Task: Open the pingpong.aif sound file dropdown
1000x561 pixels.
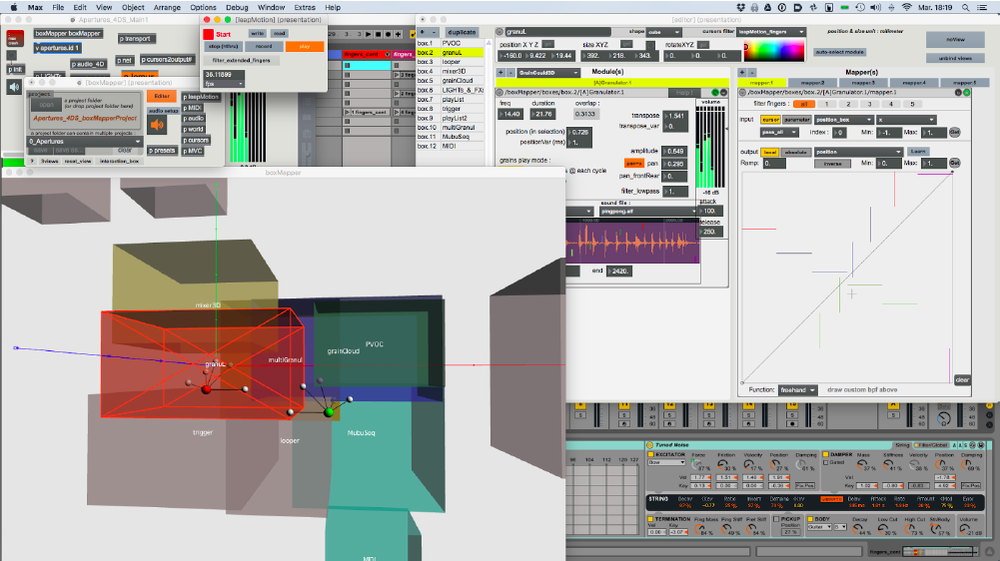Action: 649,211
